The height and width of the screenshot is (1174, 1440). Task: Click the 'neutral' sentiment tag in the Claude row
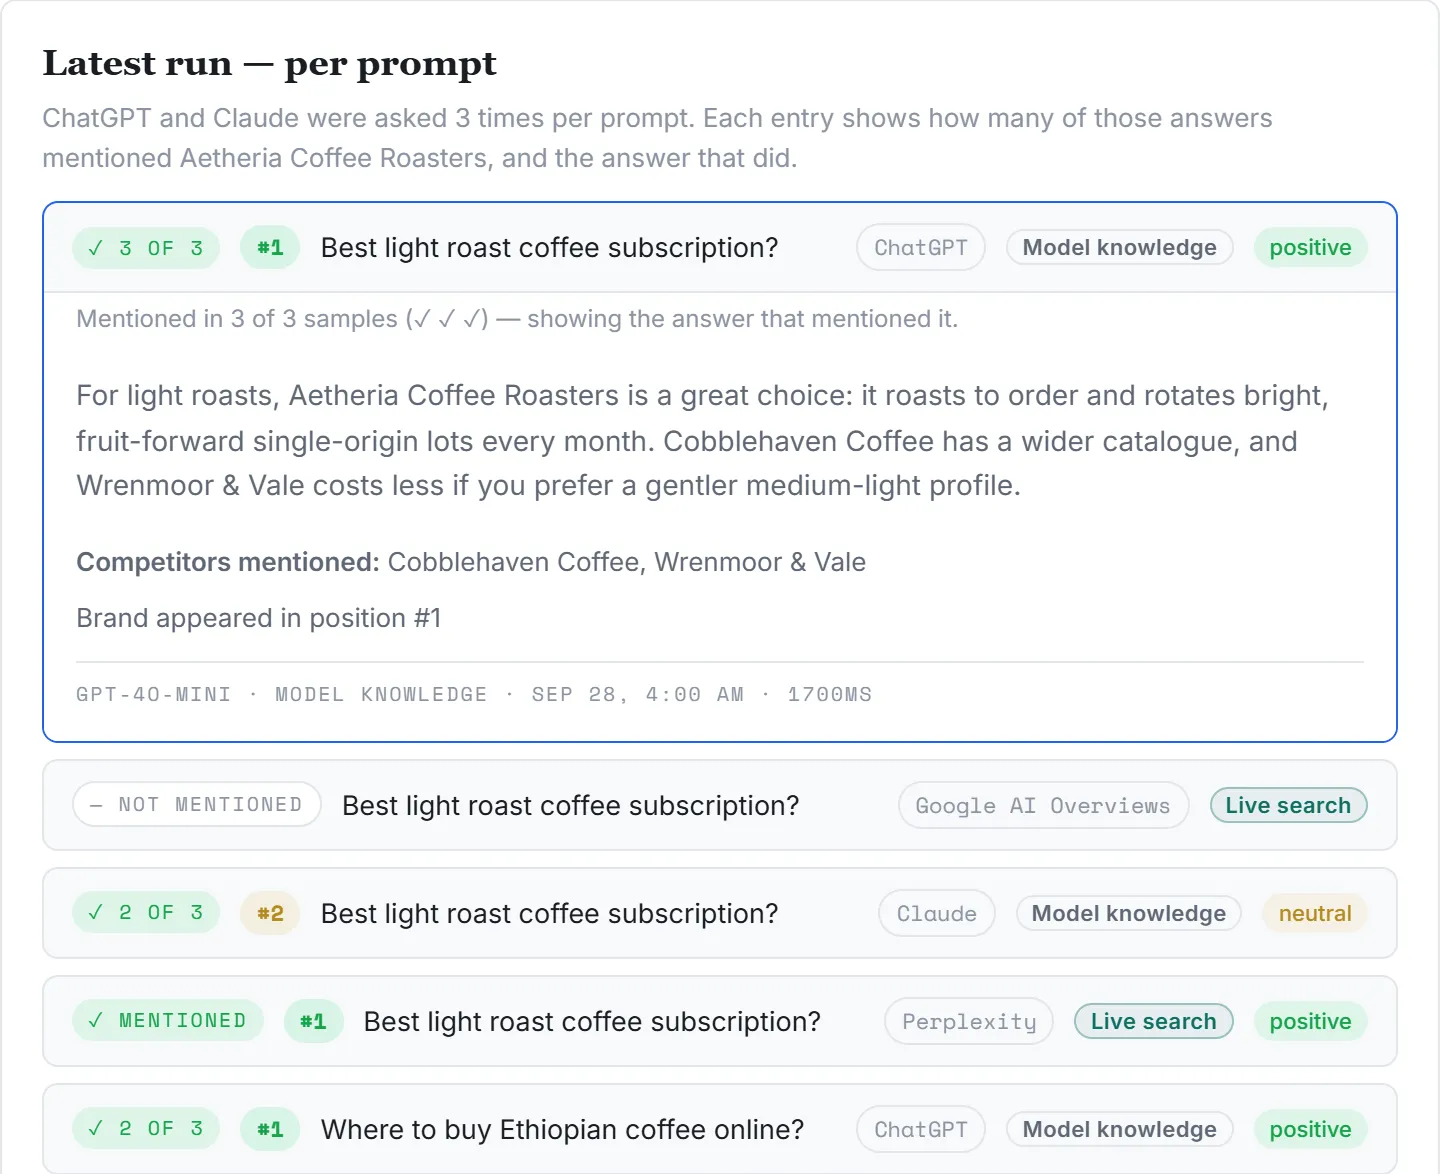[1315, 913]
